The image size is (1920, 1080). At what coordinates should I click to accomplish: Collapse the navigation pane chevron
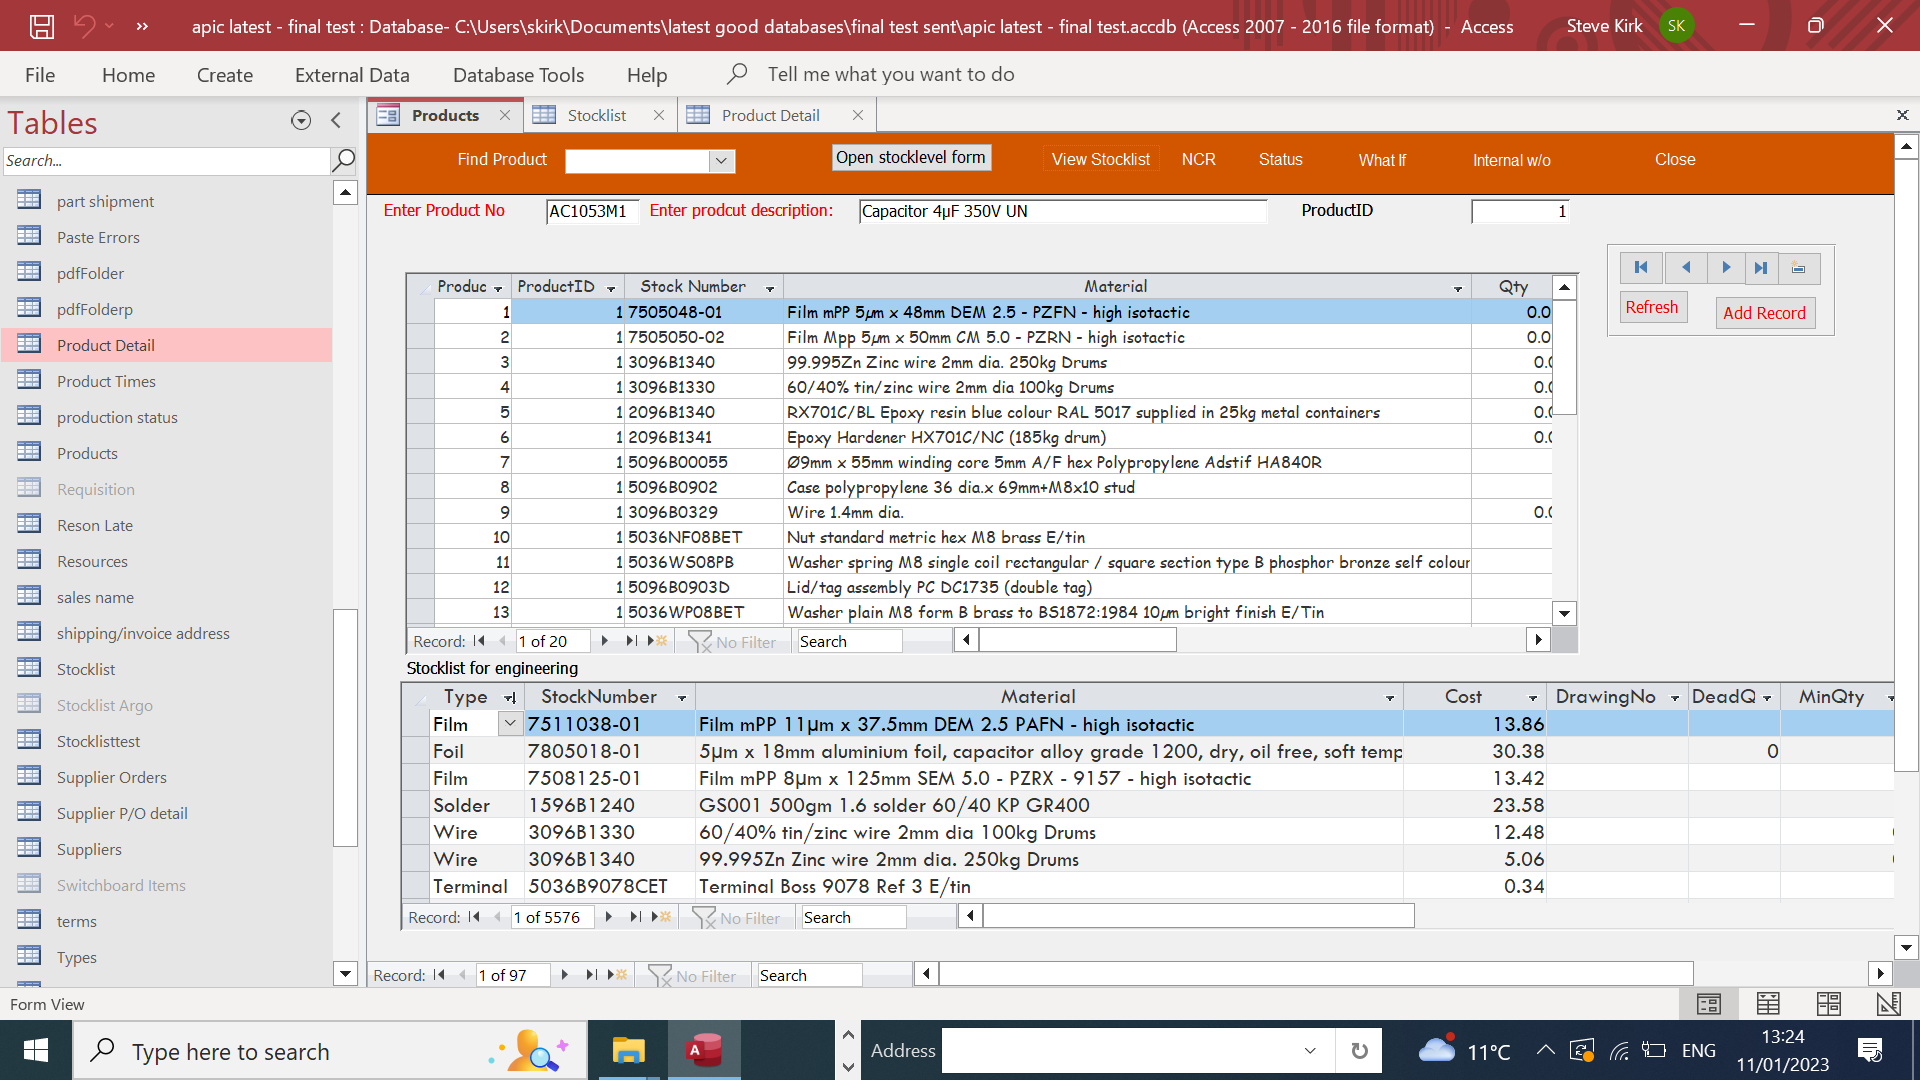coord(336,121)
